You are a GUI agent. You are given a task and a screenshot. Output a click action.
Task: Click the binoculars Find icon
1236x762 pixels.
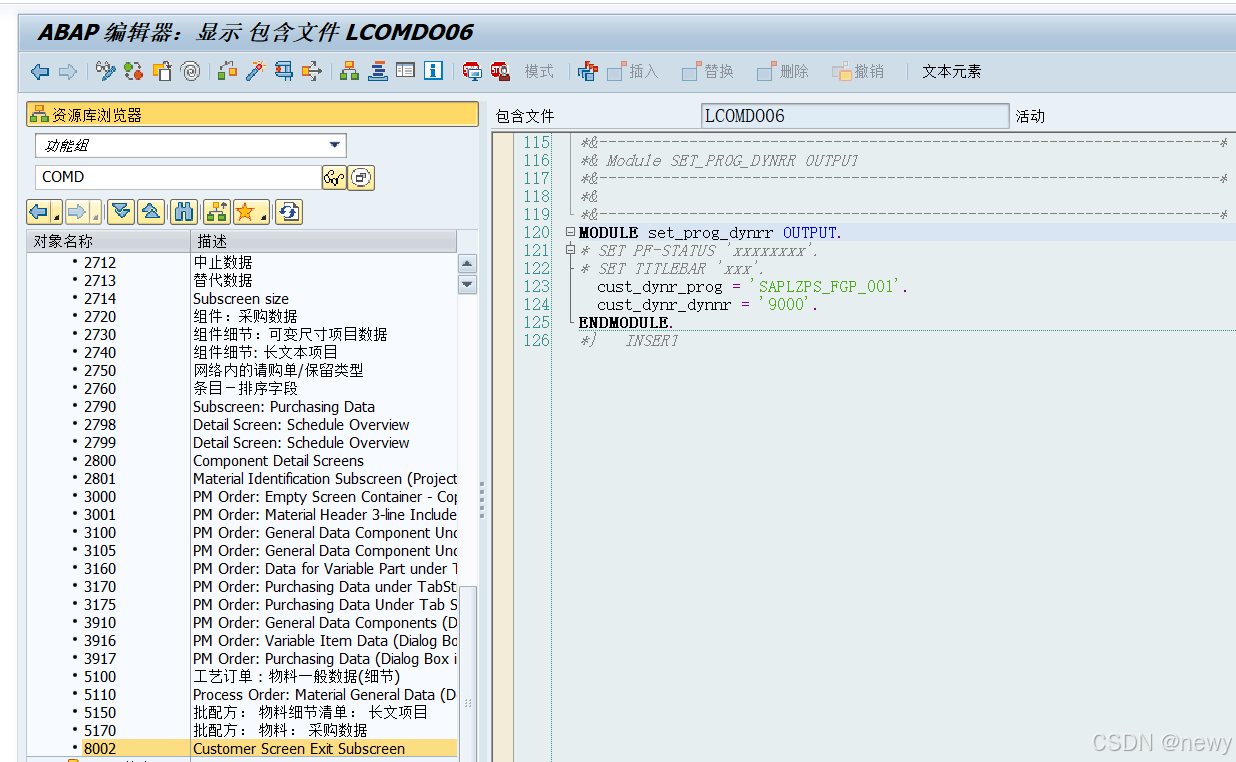click(184, 211)
